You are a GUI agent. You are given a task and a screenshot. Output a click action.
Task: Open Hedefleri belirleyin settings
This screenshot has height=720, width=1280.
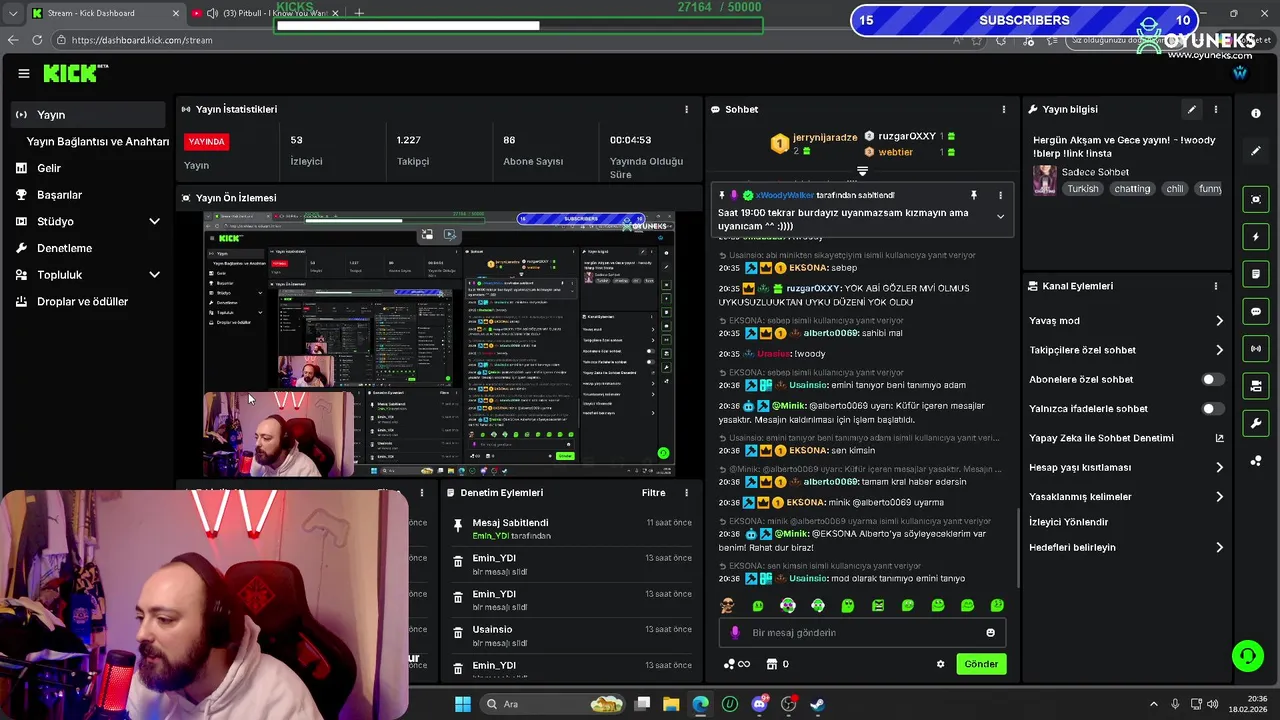1126,547
